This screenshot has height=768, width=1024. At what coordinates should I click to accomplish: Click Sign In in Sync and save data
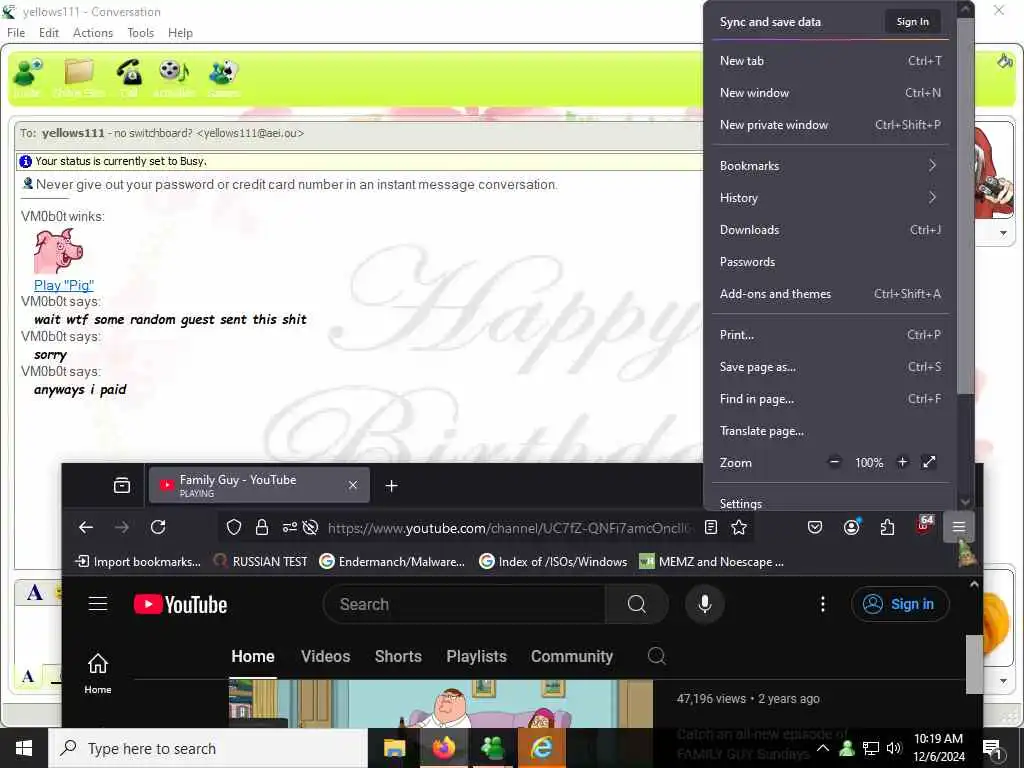pyautogui.click(x=912, y=22)
